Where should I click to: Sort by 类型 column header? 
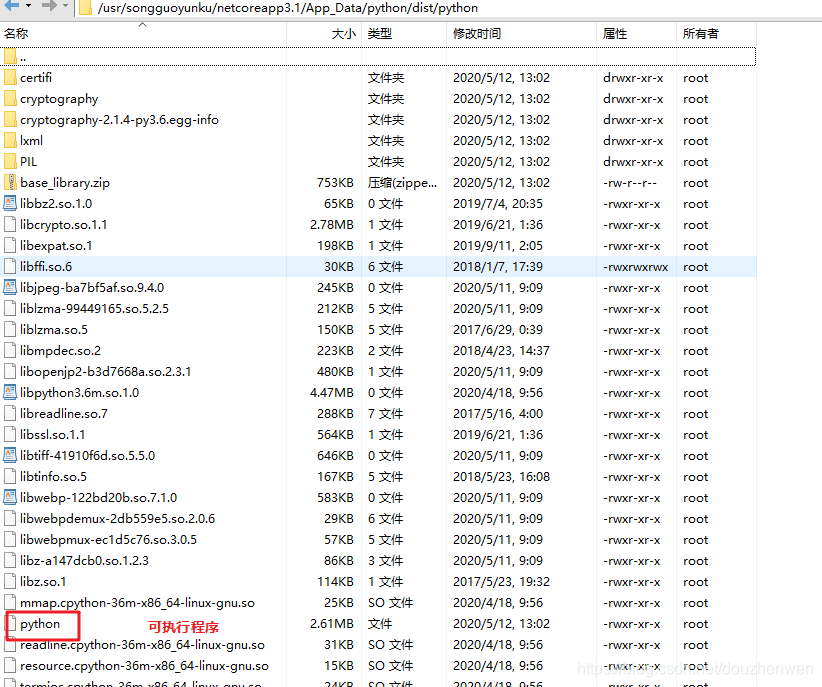[404, 34]
